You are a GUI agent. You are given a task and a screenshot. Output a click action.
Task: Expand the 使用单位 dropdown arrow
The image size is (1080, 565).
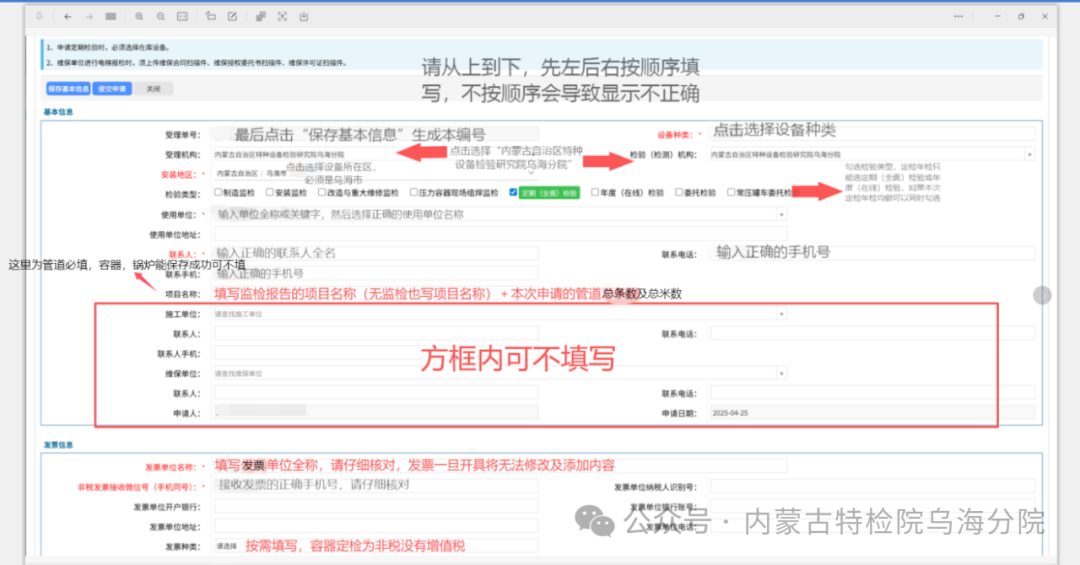click(x=781, y=215)
